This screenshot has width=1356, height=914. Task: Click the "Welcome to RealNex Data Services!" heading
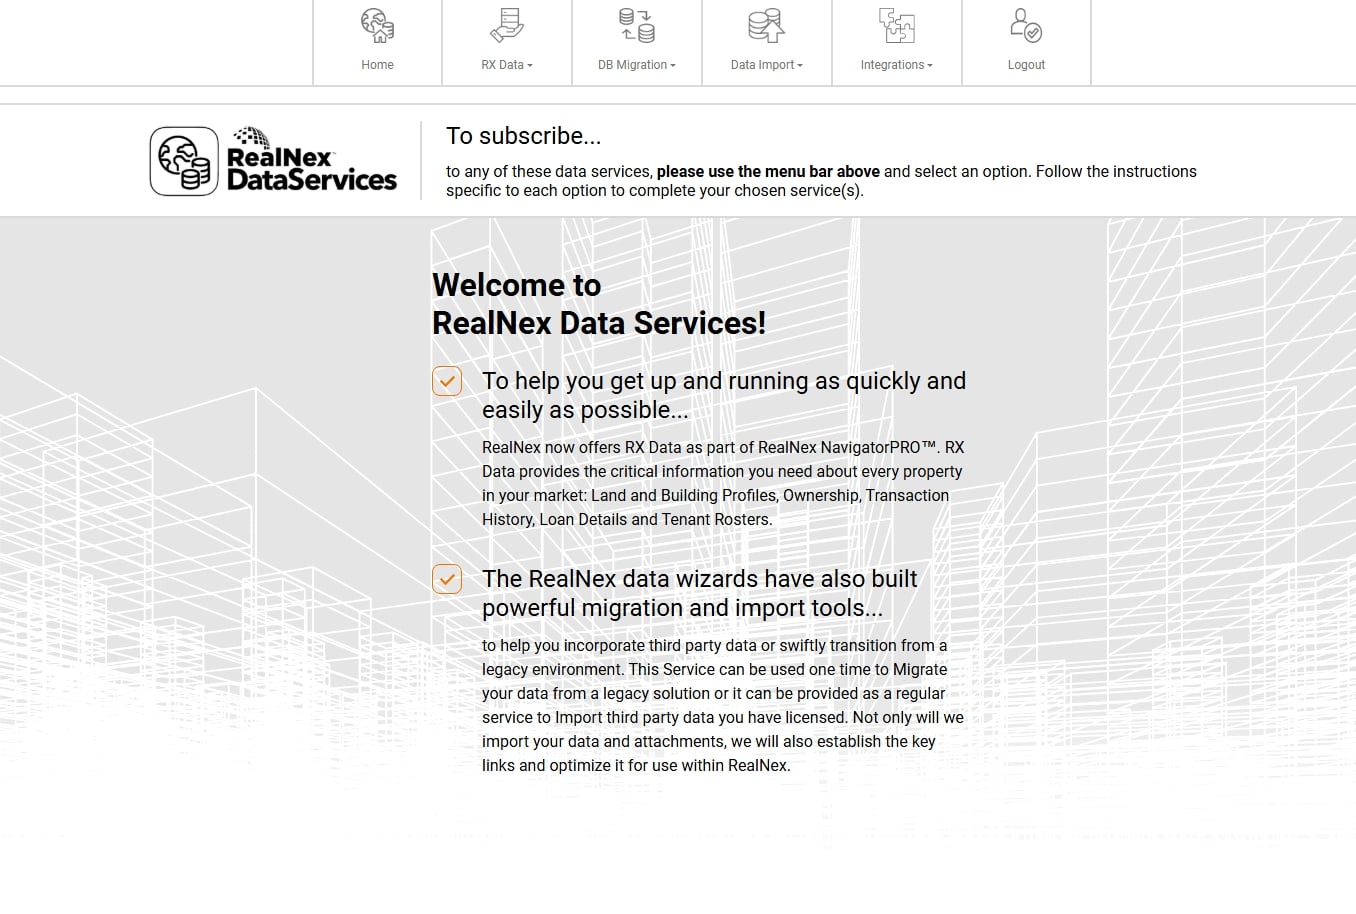pos(599,304)
